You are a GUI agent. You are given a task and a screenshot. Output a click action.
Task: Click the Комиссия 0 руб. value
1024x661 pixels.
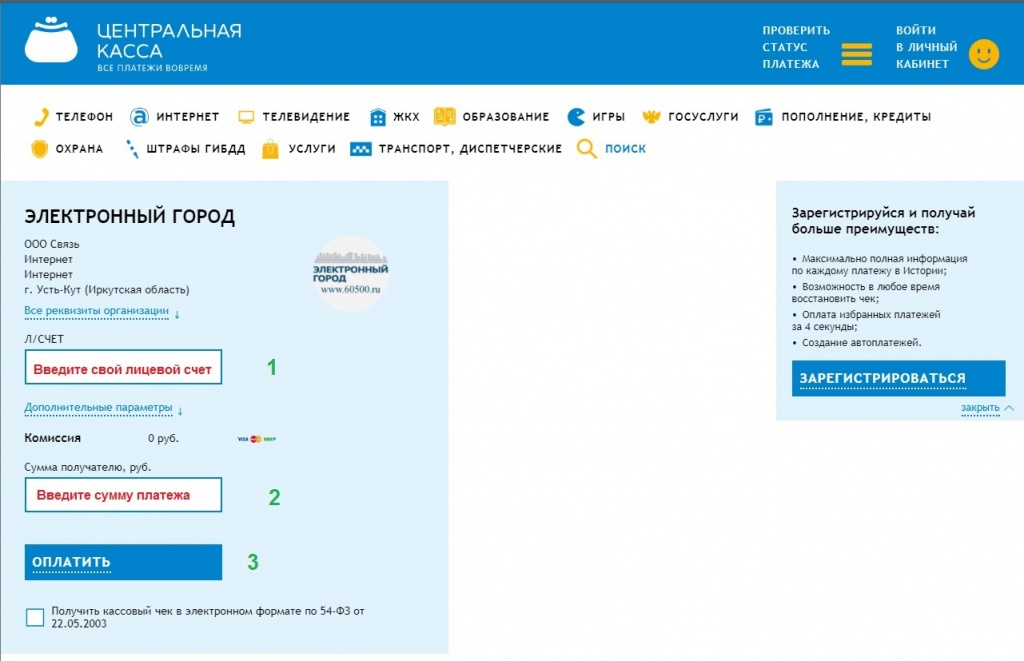click(163, 438)
